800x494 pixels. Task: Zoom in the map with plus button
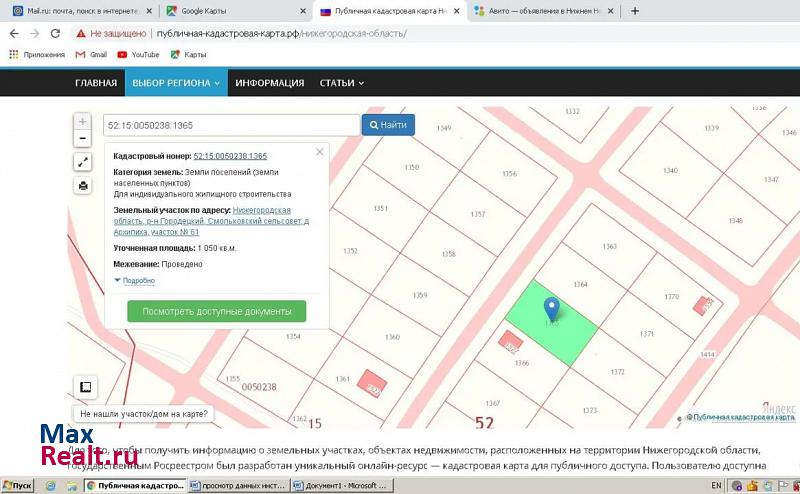82,121
